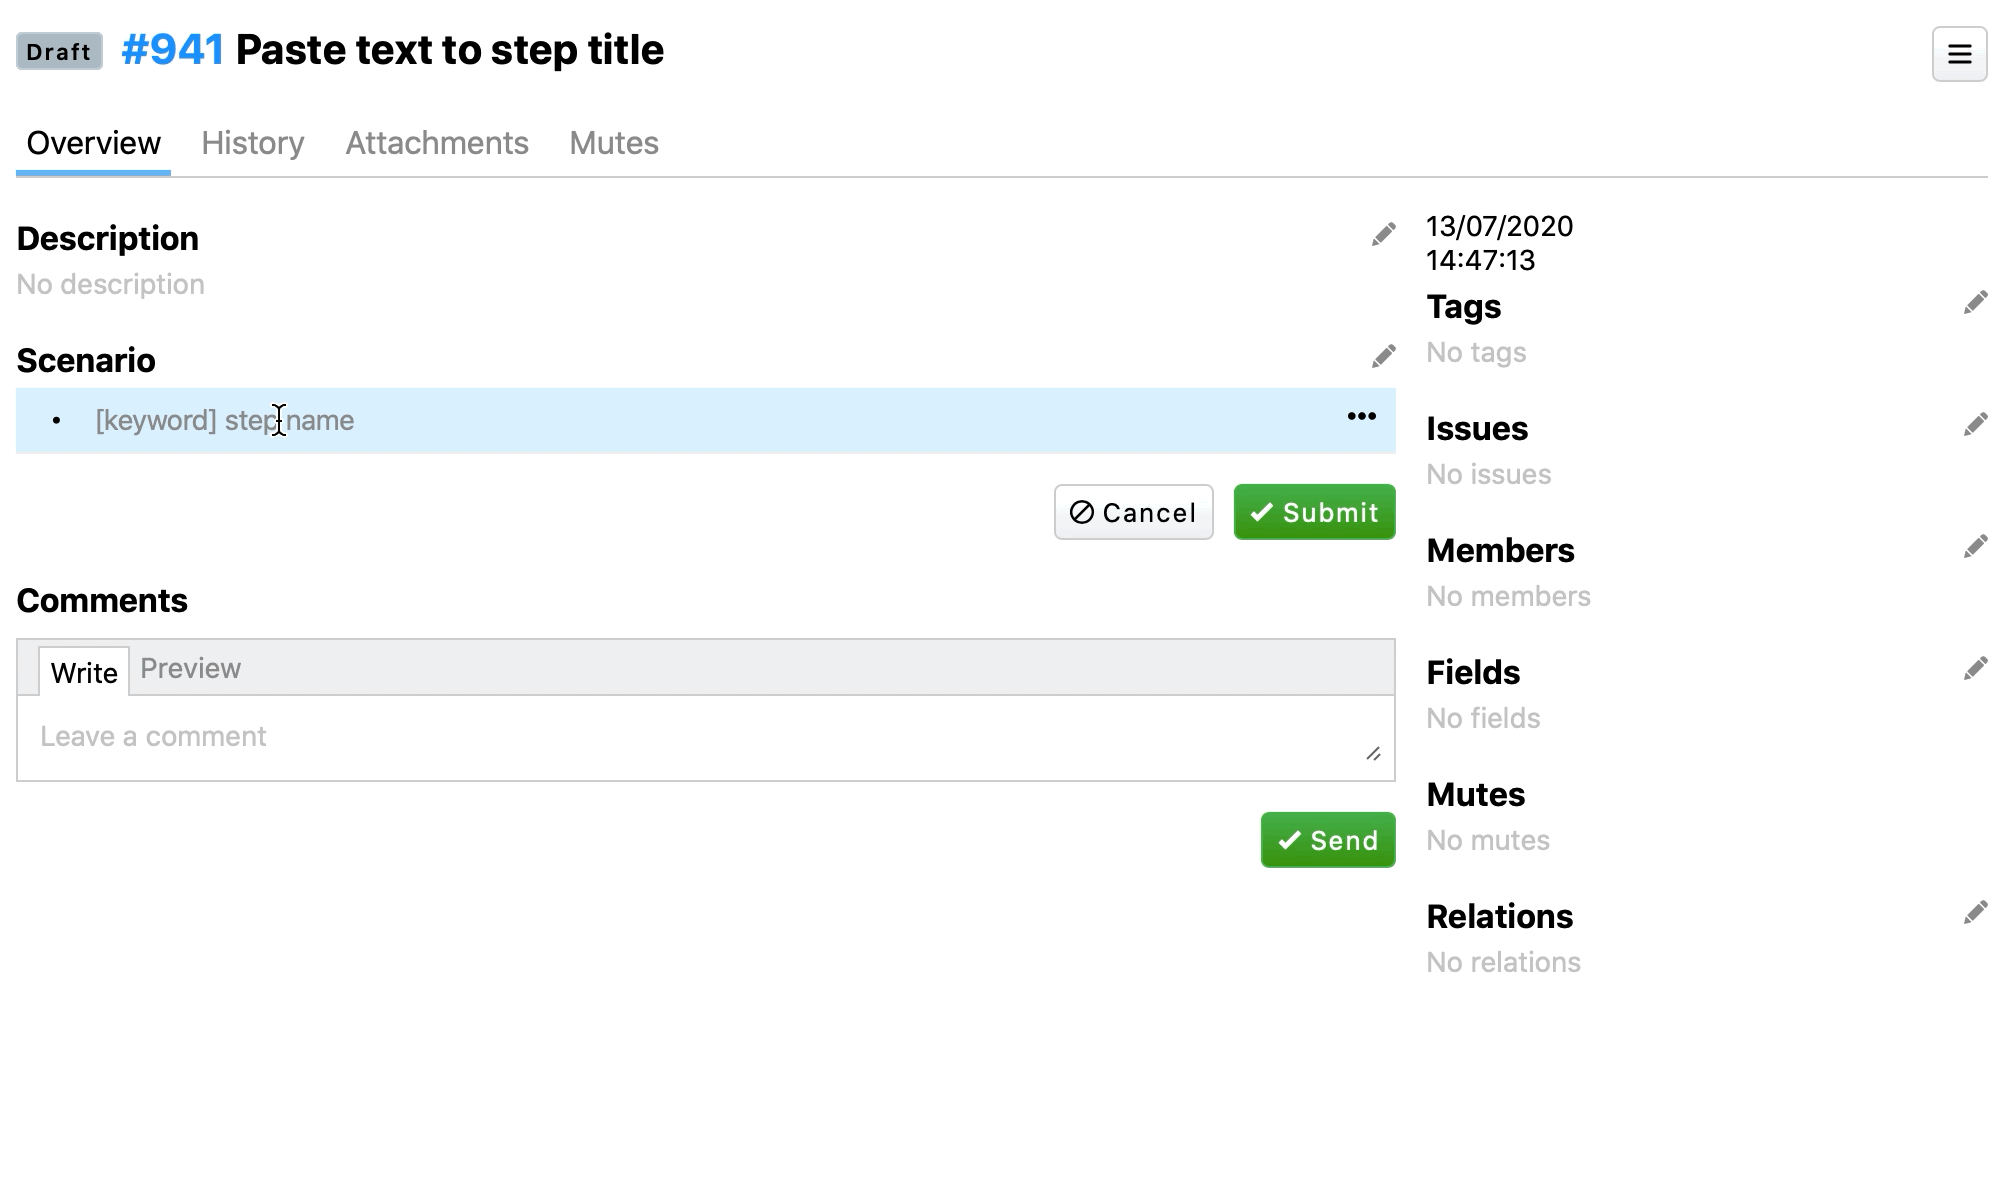Open the Attachments tab

pyautogui.click(x=437, y=143)
